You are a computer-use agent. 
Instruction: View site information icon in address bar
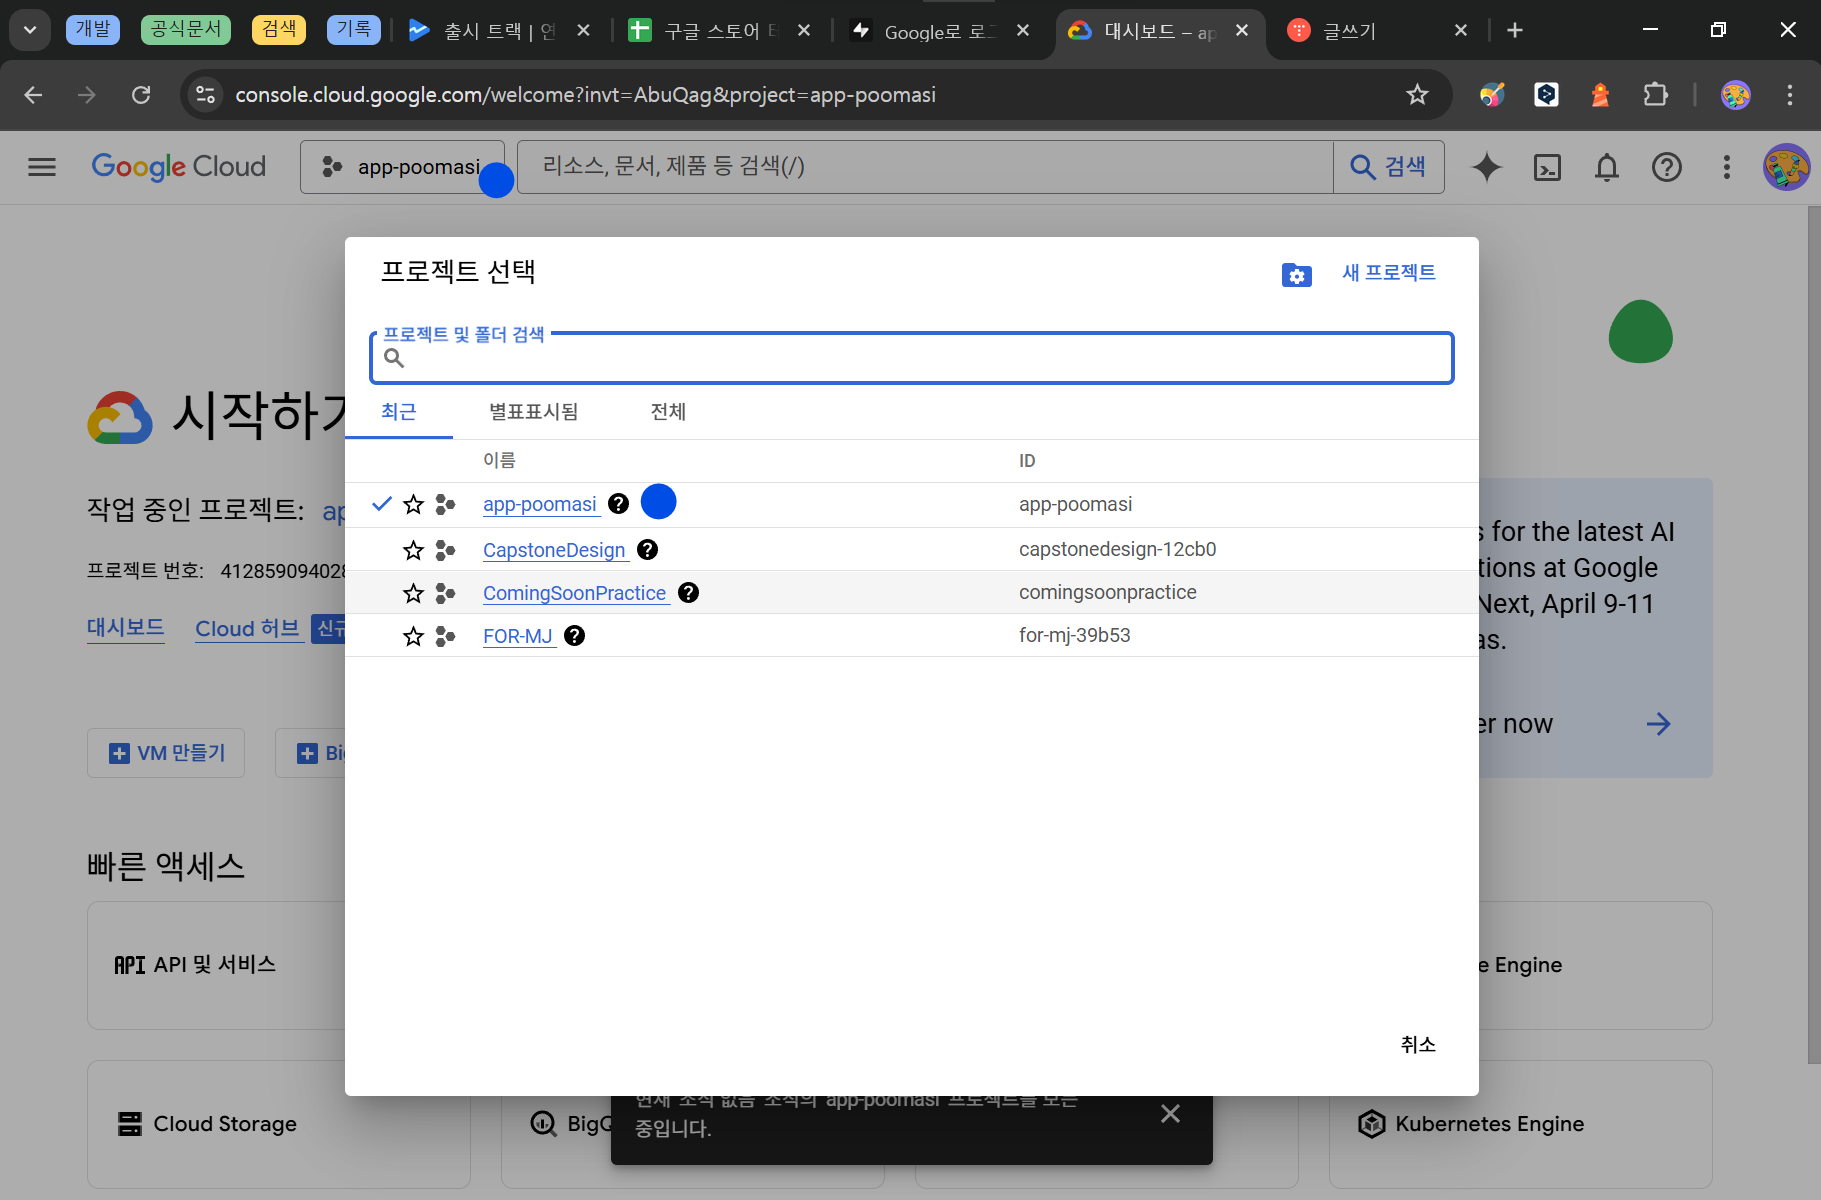[x=205, y=95]
